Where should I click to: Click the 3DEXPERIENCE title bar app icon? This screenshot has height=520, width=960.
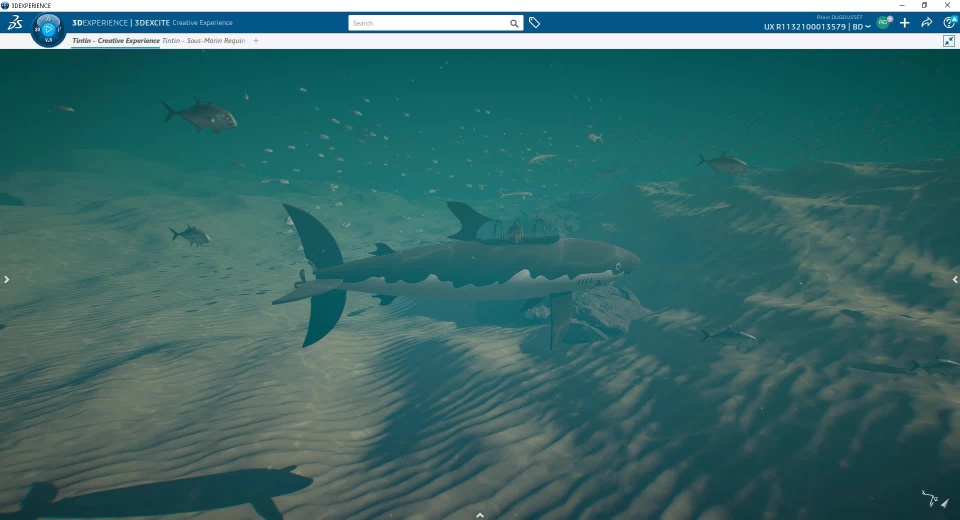(x=5, y=5)
